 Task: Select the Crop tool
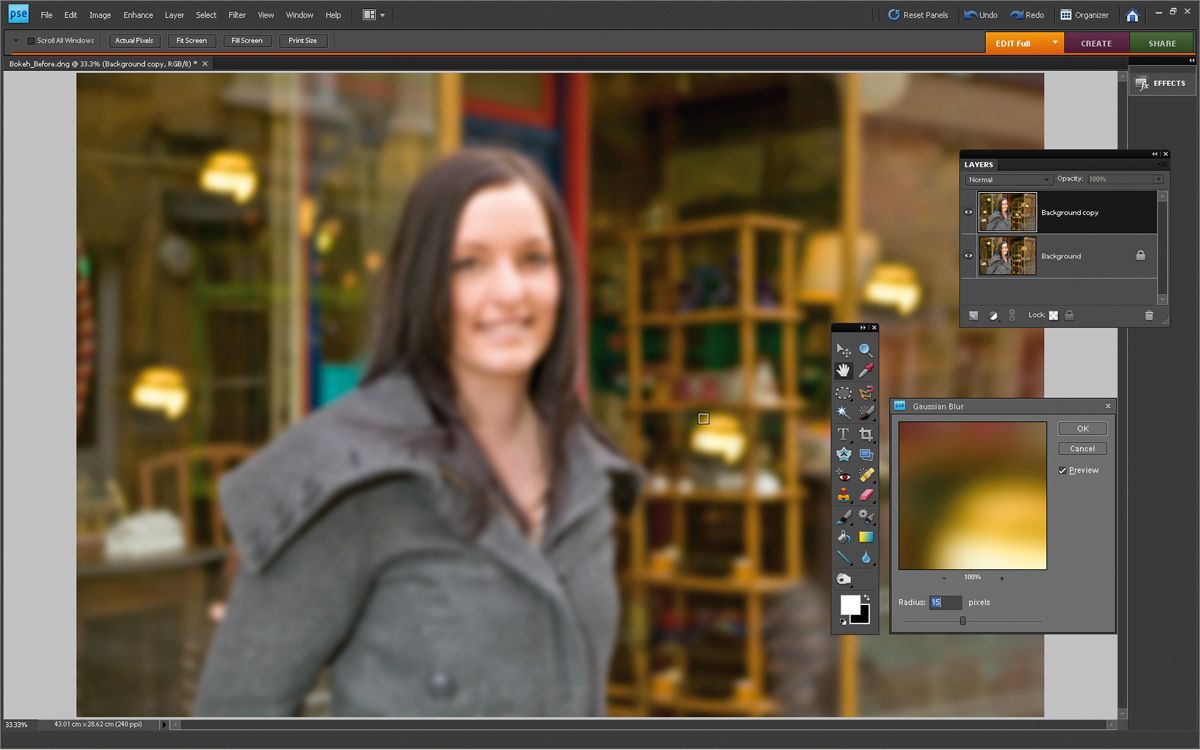click(x=866, y=432)
